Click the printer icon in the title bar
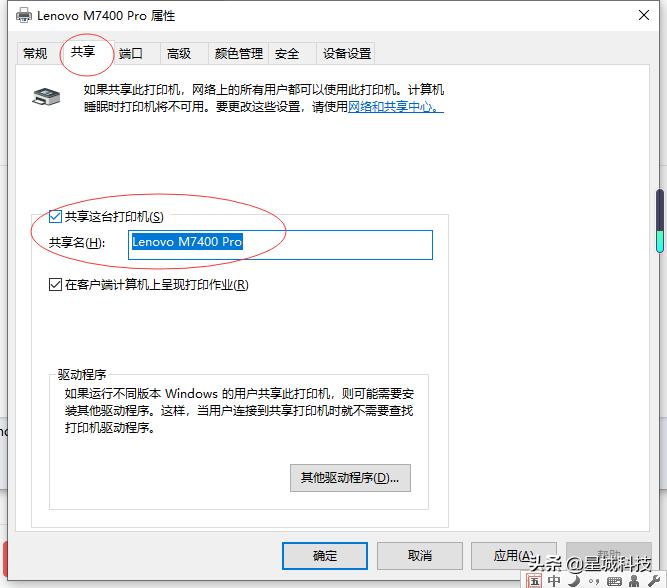 click(x=23, y=16)
